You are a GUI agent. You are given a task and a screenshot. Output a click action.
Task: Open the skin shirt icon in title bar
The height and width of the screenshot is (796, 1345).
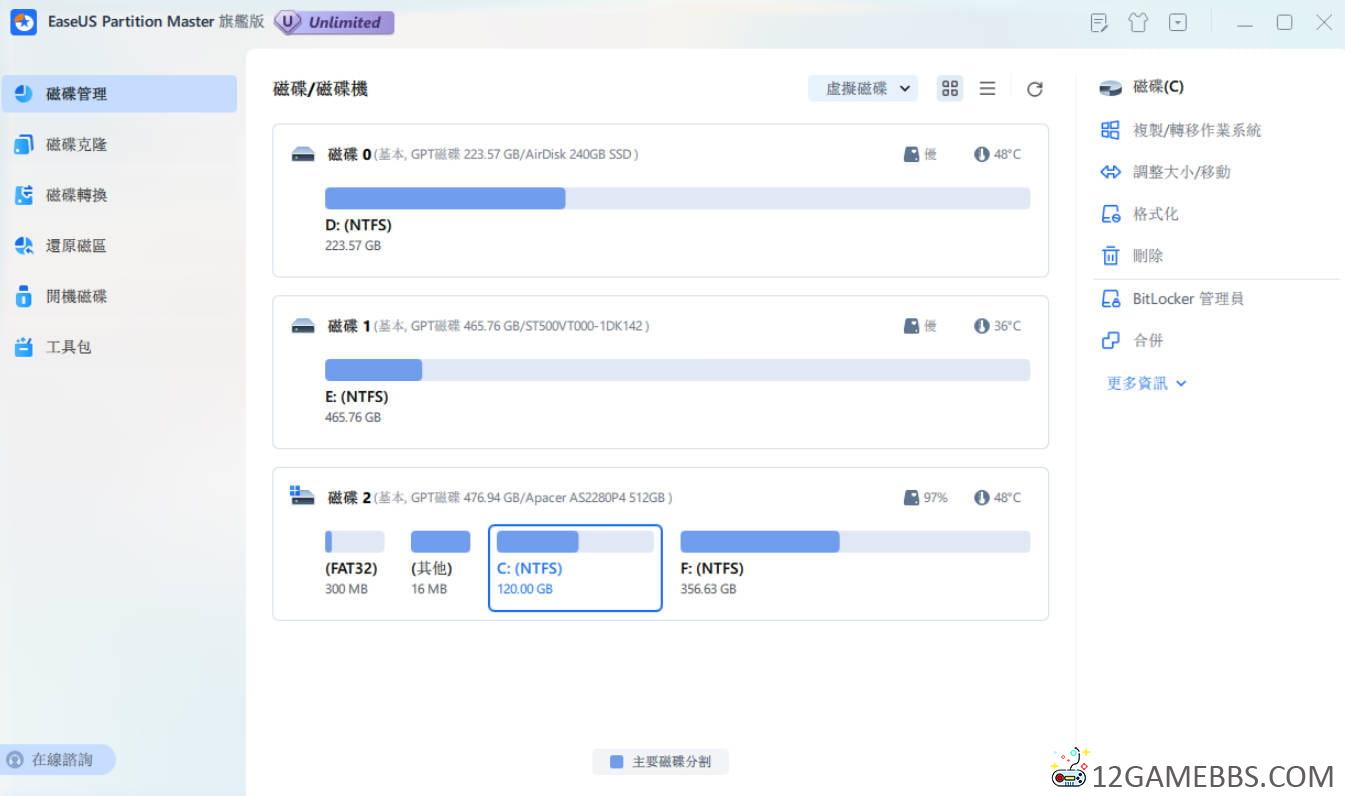pos(1138,22)
